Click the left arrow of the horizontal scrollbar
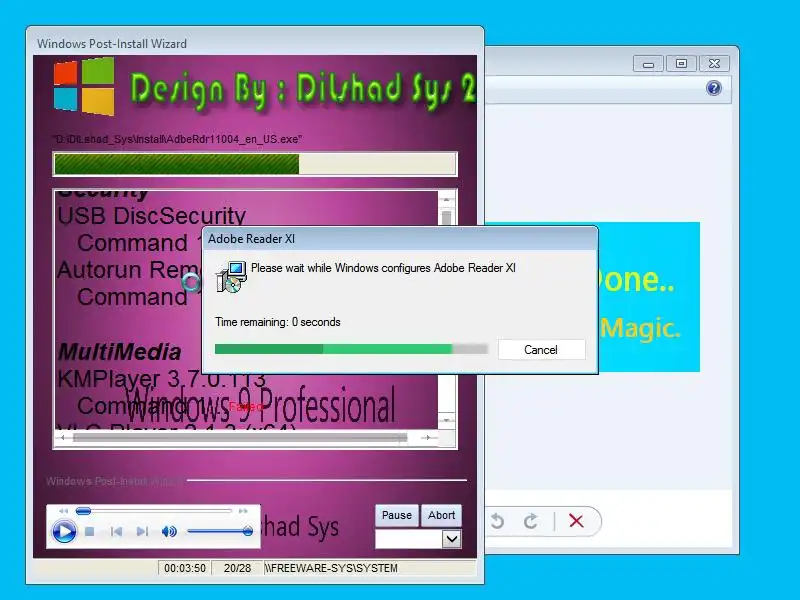 62,438
